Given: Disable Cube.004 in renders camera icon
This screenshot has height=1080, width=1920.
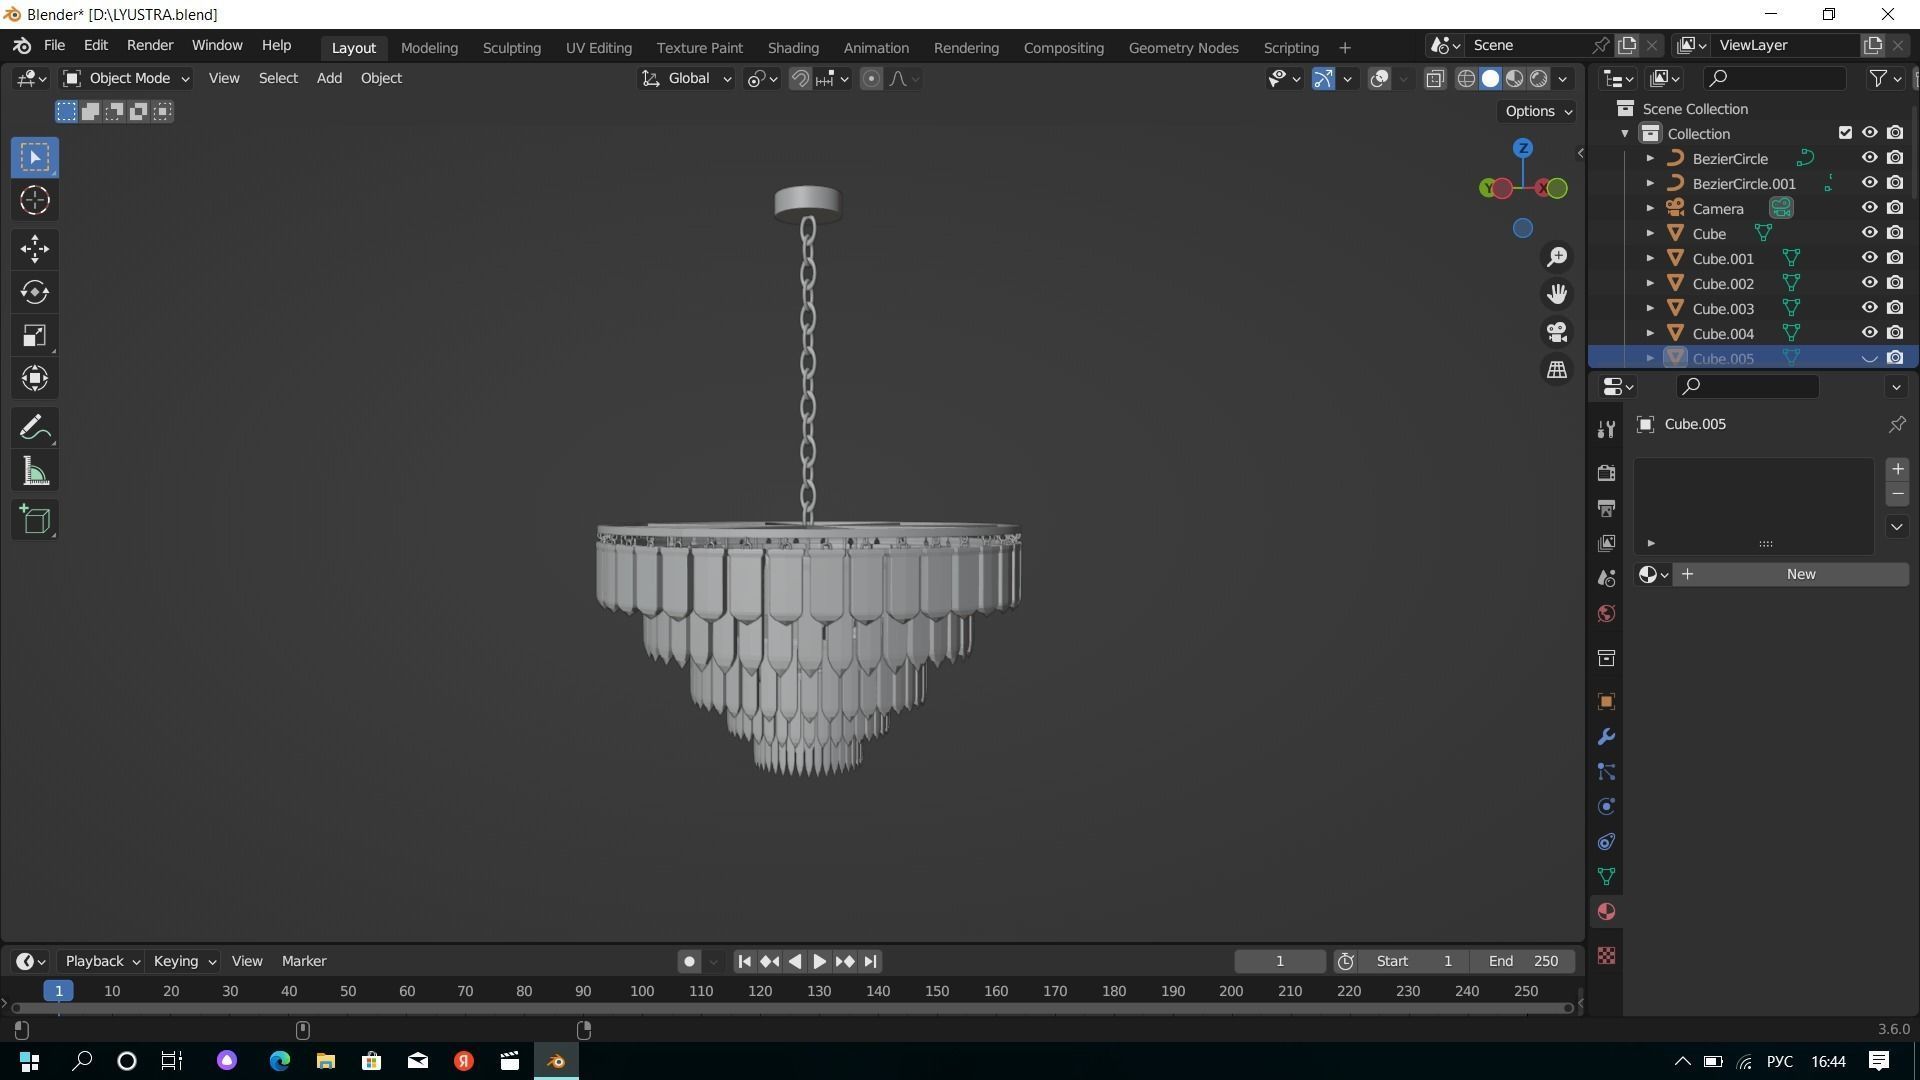Looking at the screenshot, I should coord(1895,333).
